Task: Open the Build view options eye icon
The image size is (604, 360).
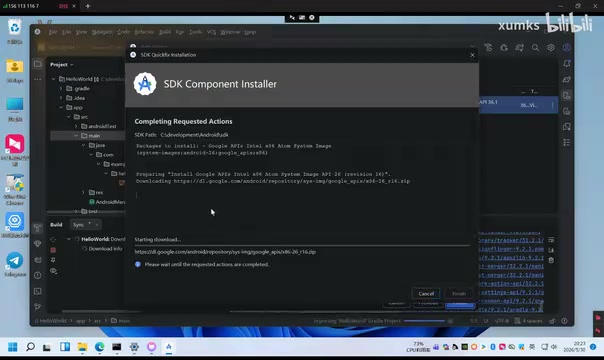Action: [x=53, y=271]
